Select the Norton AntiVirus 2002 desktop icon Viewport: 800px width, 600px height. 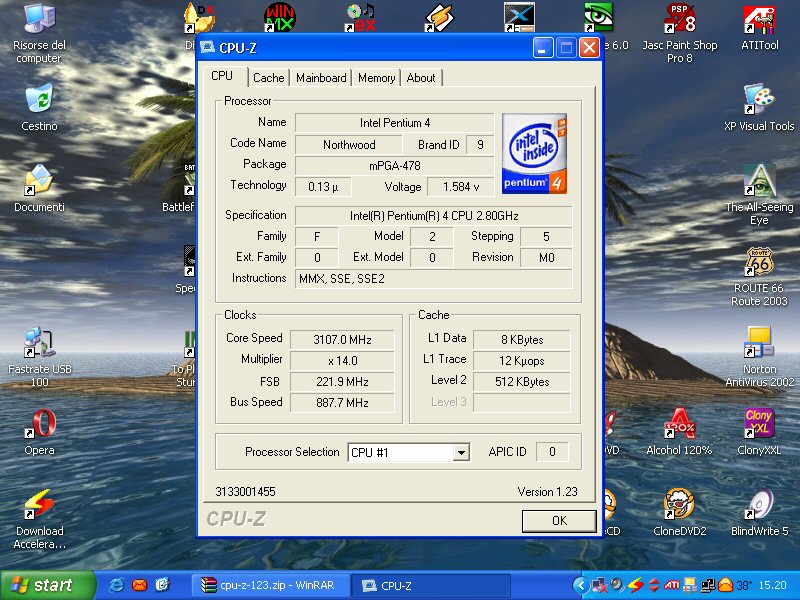pyautogui.click(x=759, y=357)
